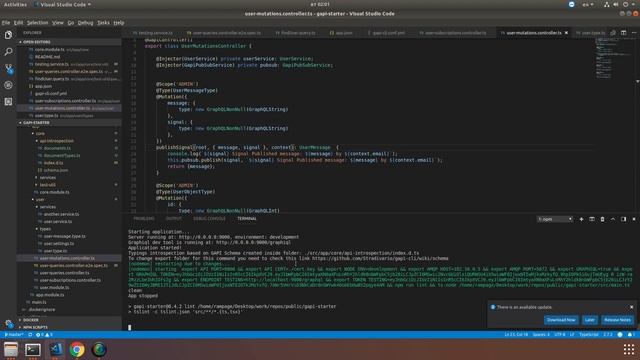Image resolution: width=640 pixels, height=360 pixels.
Task: Move panel position with the layout icon
Action: tap(624, 219)
